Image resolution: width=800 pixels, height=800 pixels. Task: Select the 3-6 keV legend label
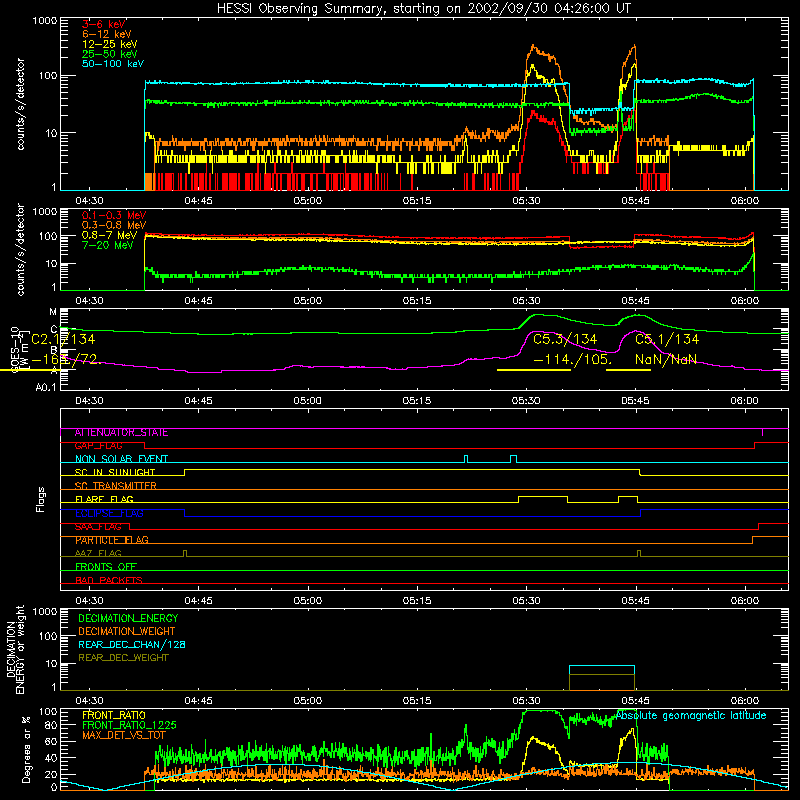[104, 24]
